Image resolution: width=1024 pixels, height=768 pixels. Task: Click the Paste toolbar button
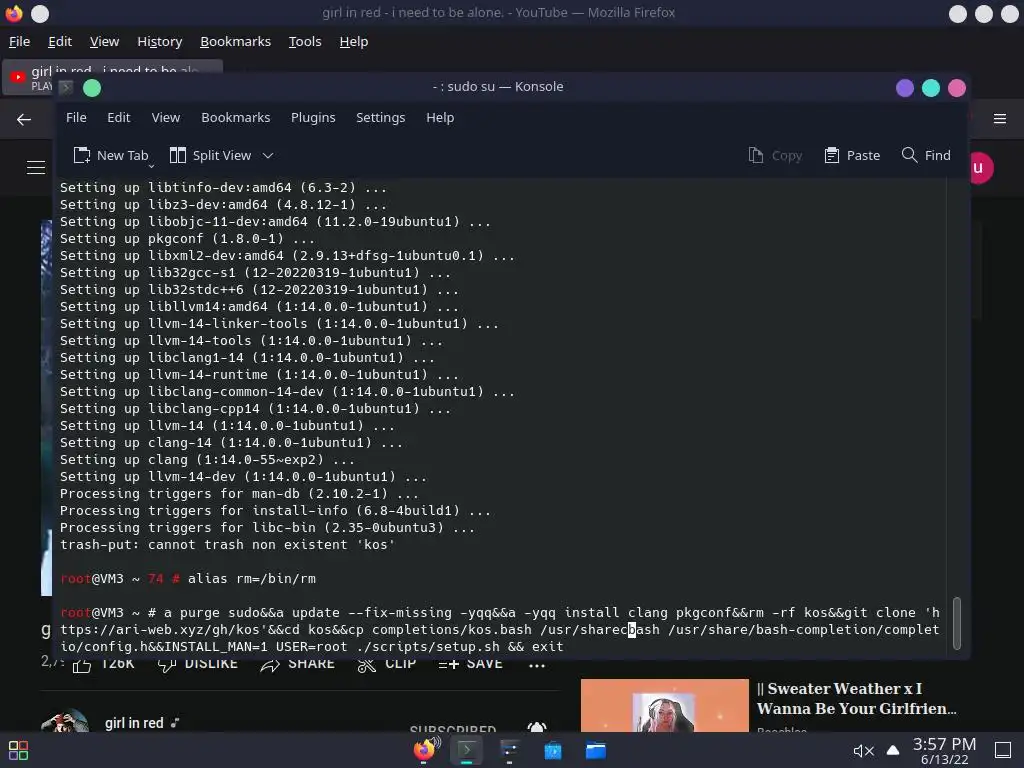(x=852, y=155)
